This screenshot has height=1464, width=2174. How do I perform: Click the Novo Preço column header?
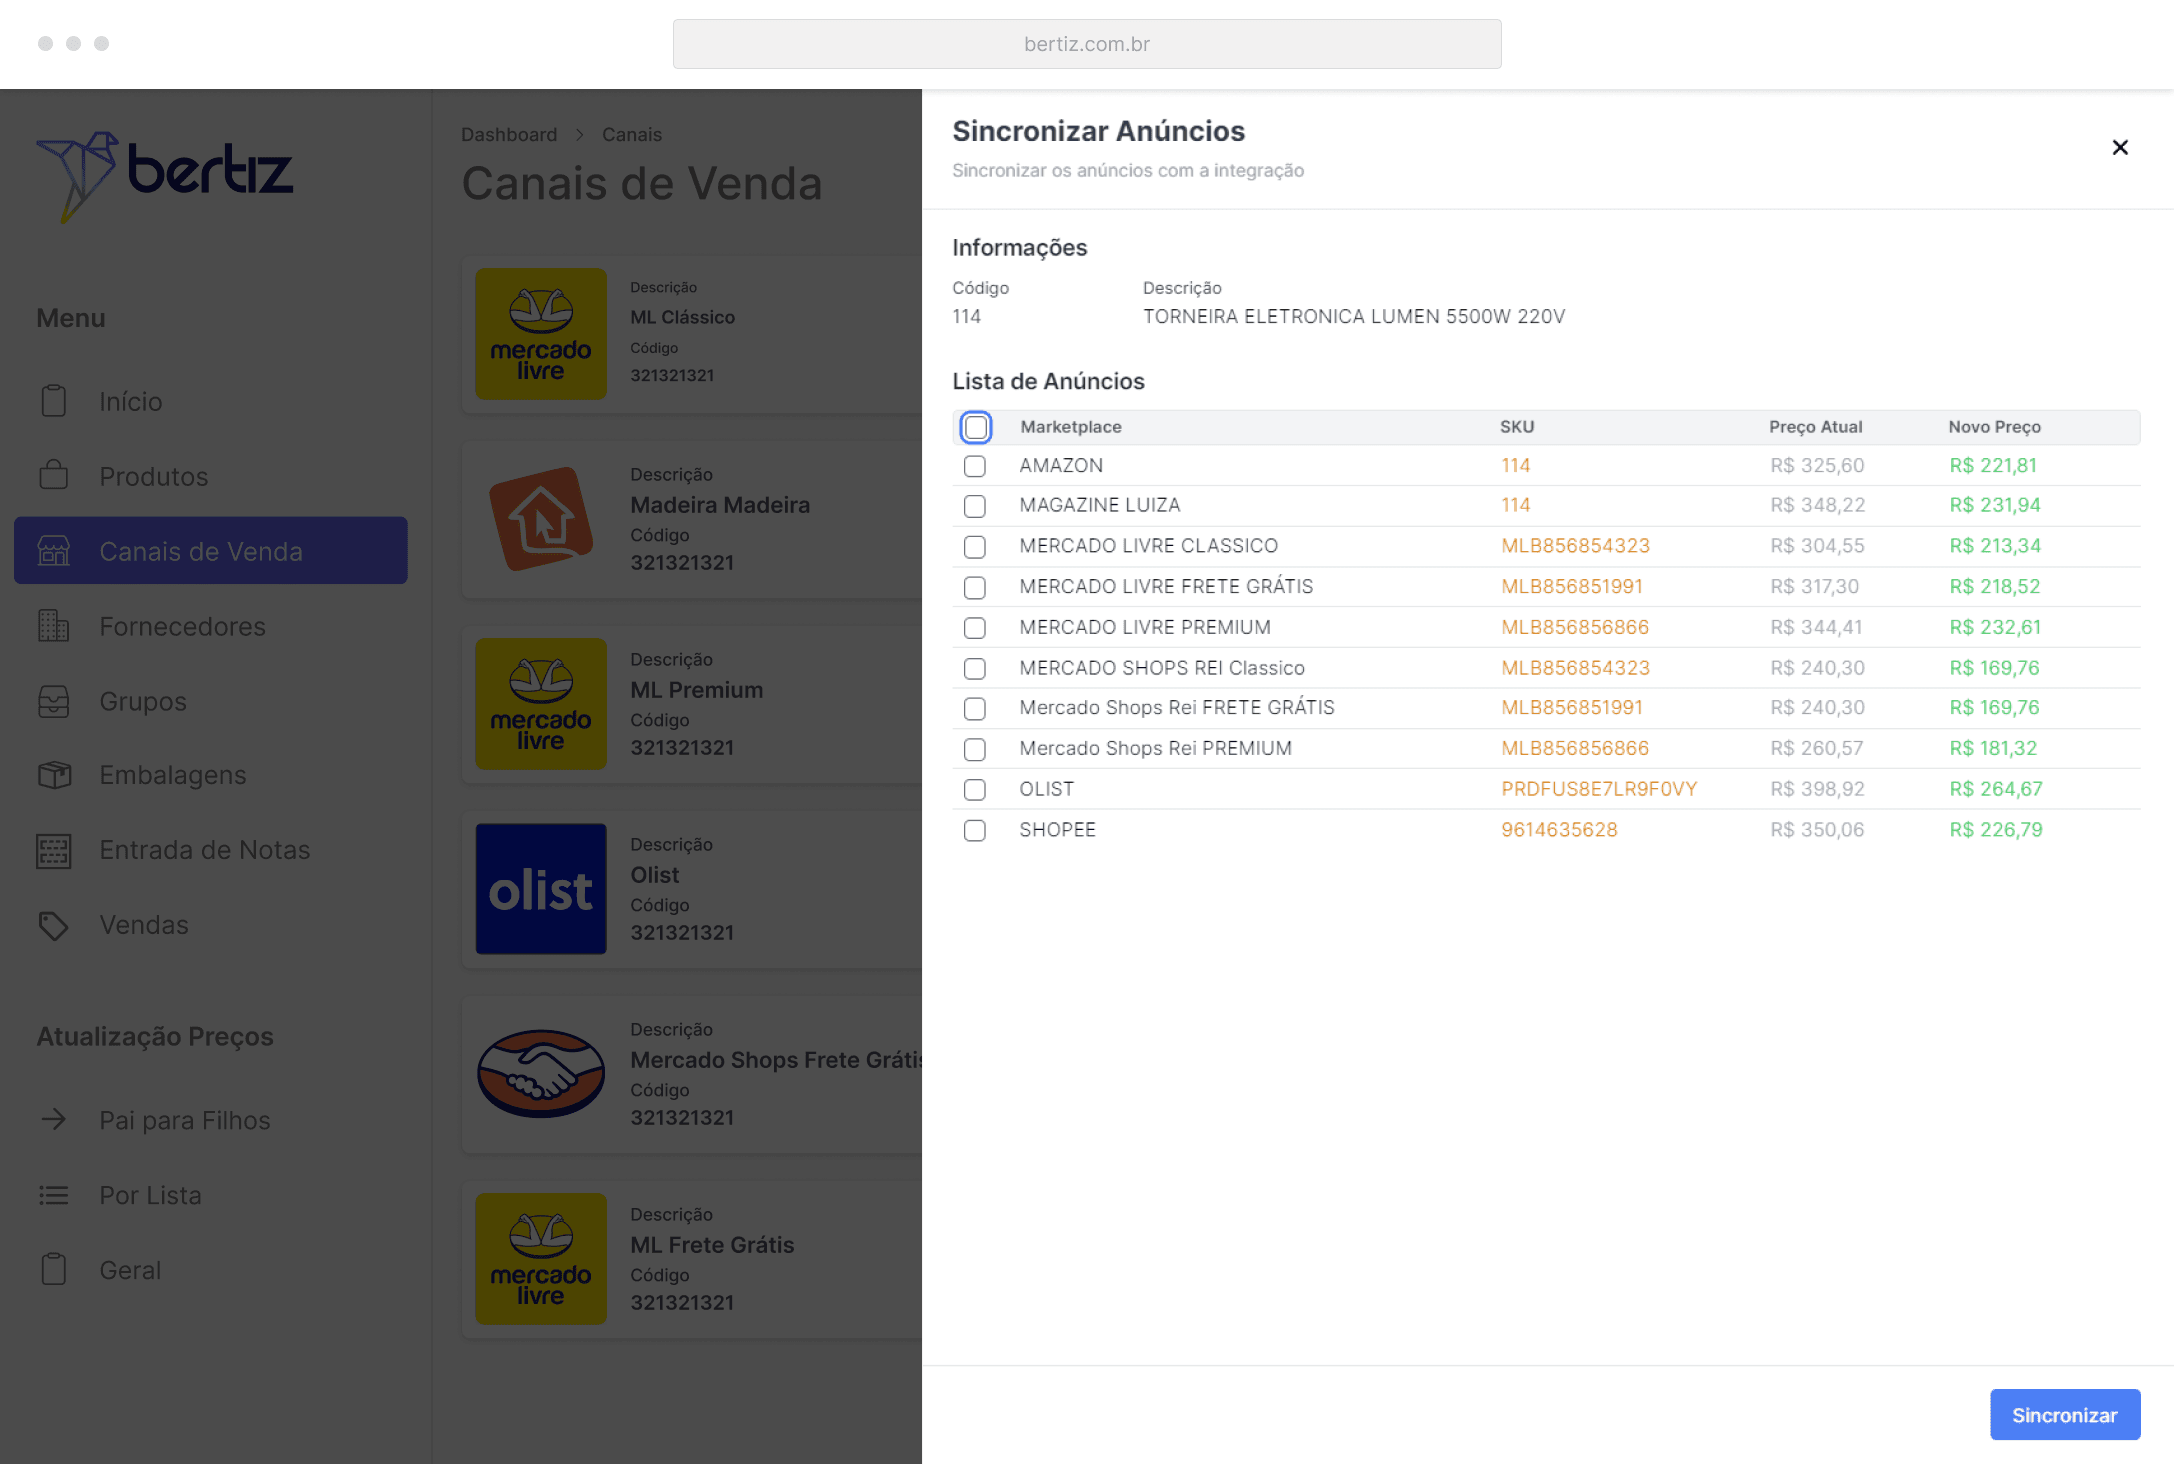1995,427
